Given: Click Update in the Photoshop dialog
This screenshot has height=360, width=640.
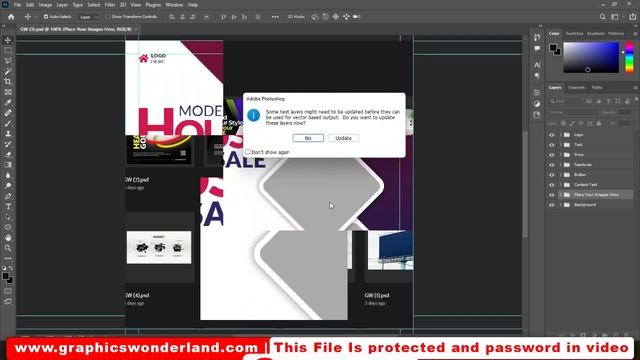Looking at the screenshot, I should pos(343,138).
